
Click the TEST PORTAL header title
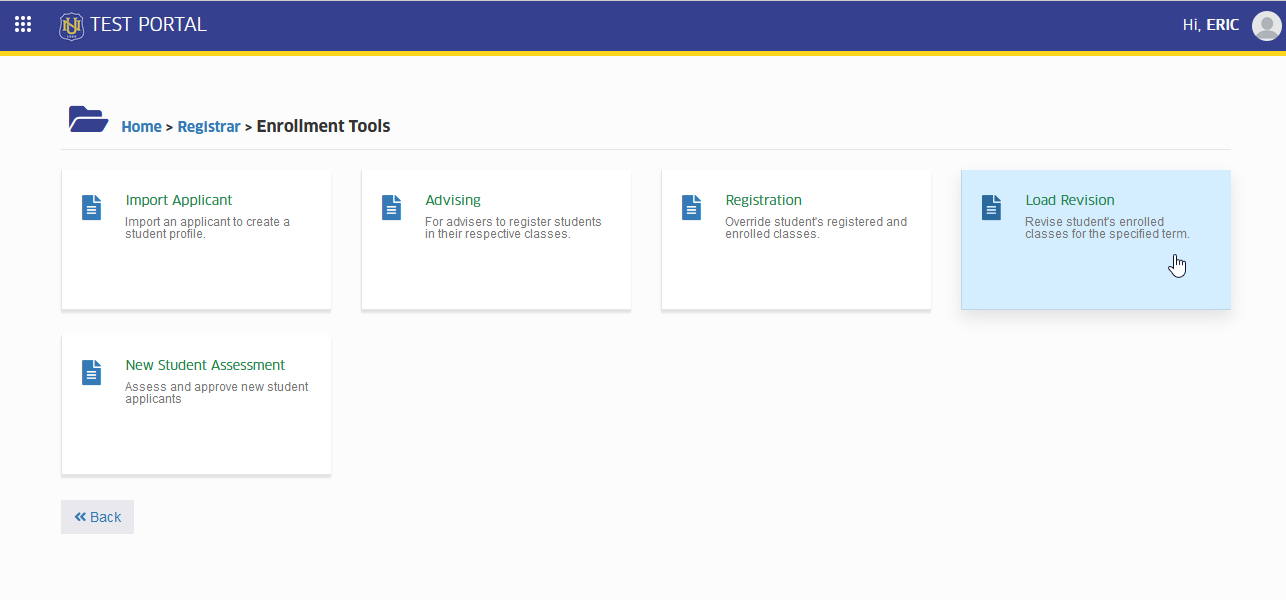(148, 25)
